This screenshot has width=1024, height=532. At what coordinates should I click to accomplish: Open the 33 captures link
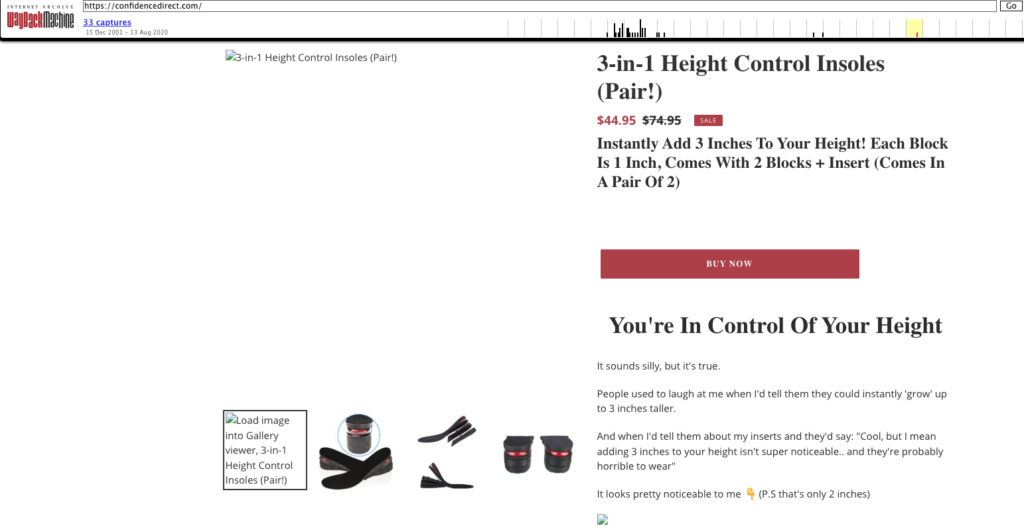click(107, 22)
